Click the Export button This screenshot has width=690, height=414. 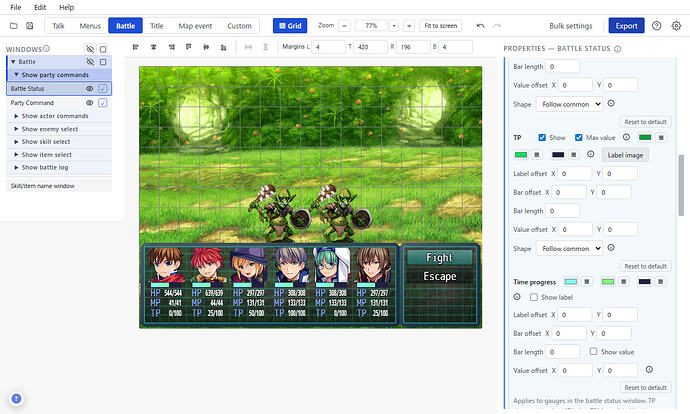(x=627, y=26)
